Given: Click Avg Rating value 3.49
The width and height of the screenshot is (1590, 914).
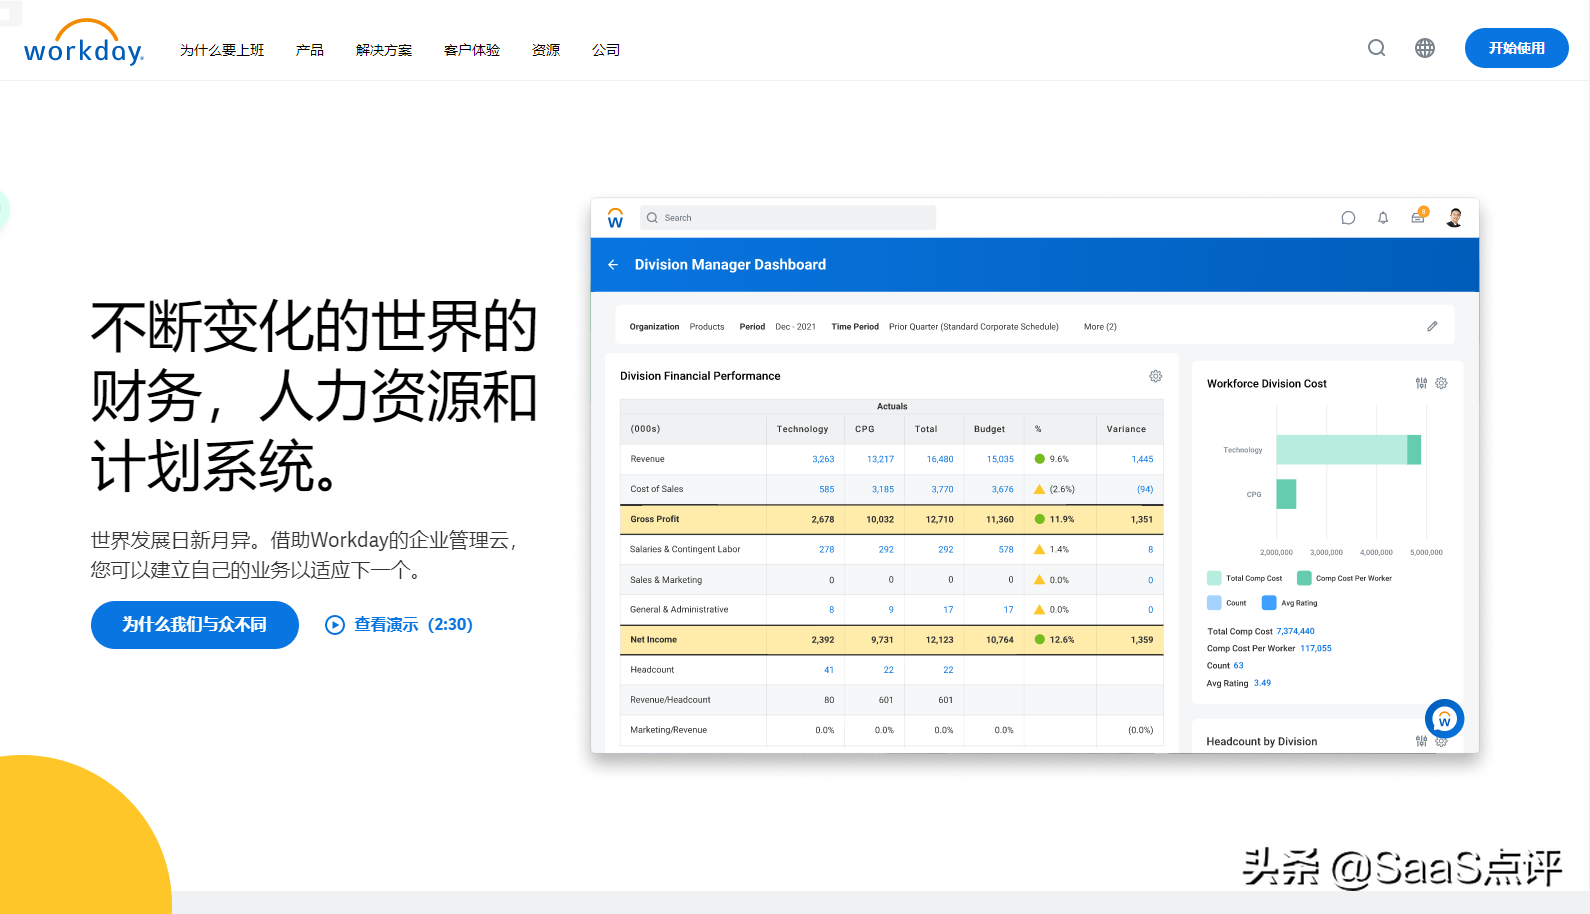Looking at the screenshot, I should pyautogui.click(x=1263, y=683).
